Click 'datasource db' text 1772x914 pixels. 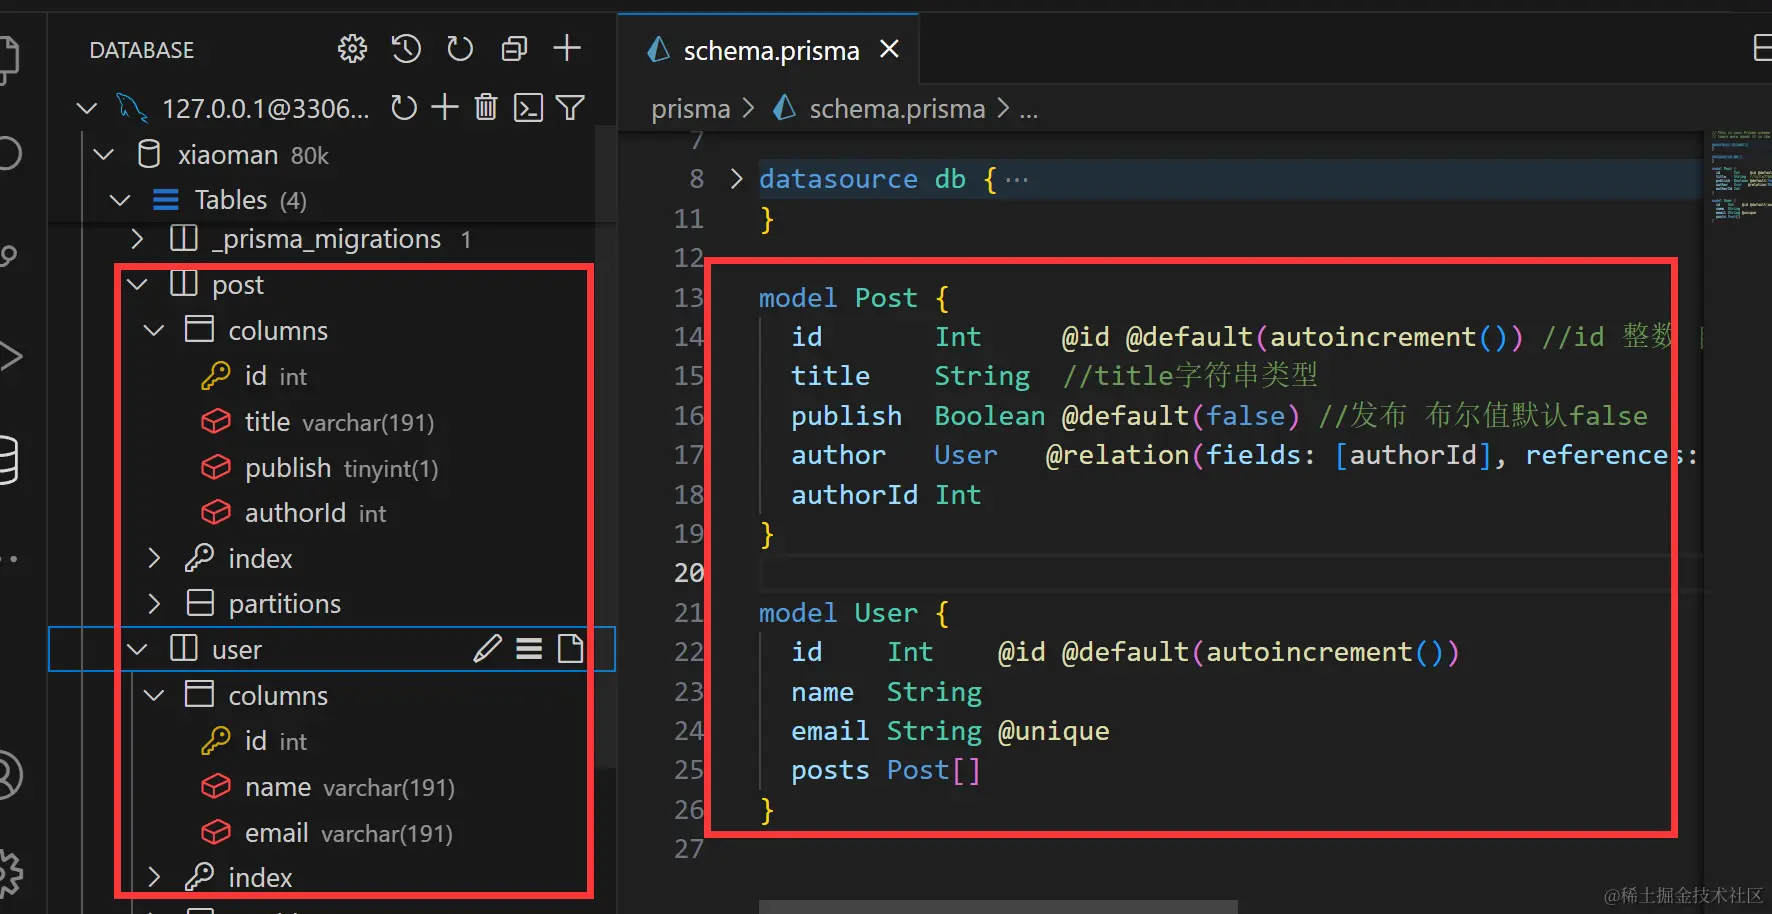[x=862, y=179]
